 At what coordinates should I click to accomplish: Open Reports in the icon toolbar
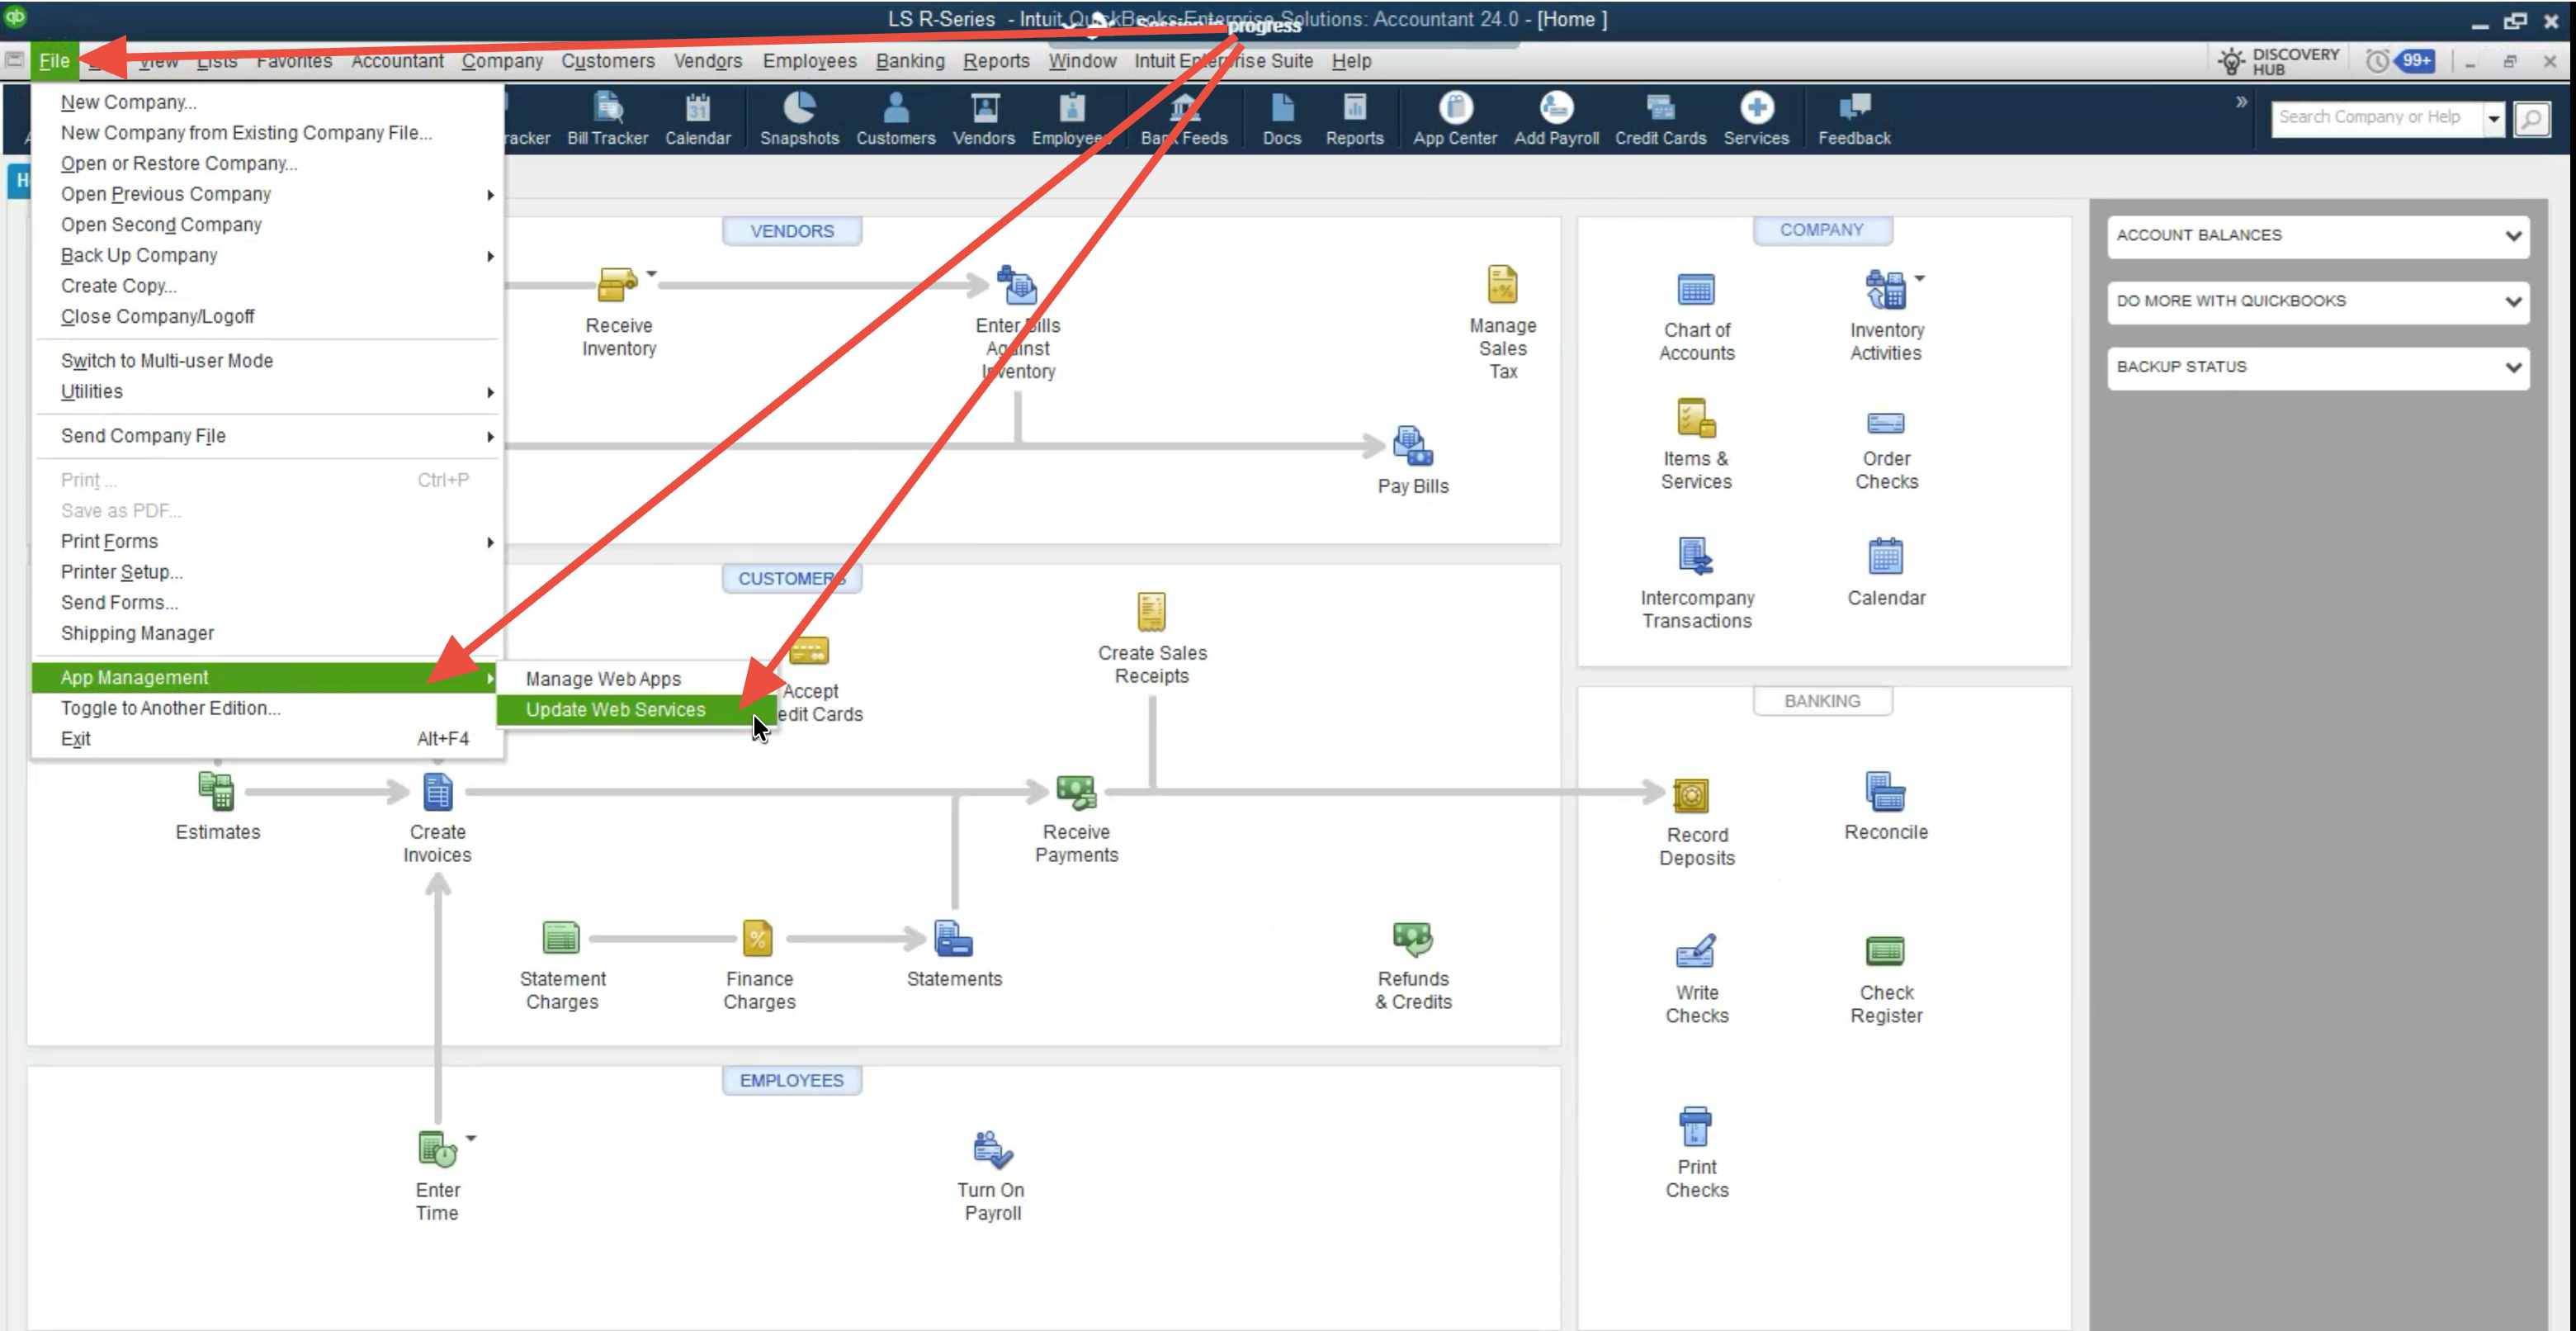[1354, 118]
